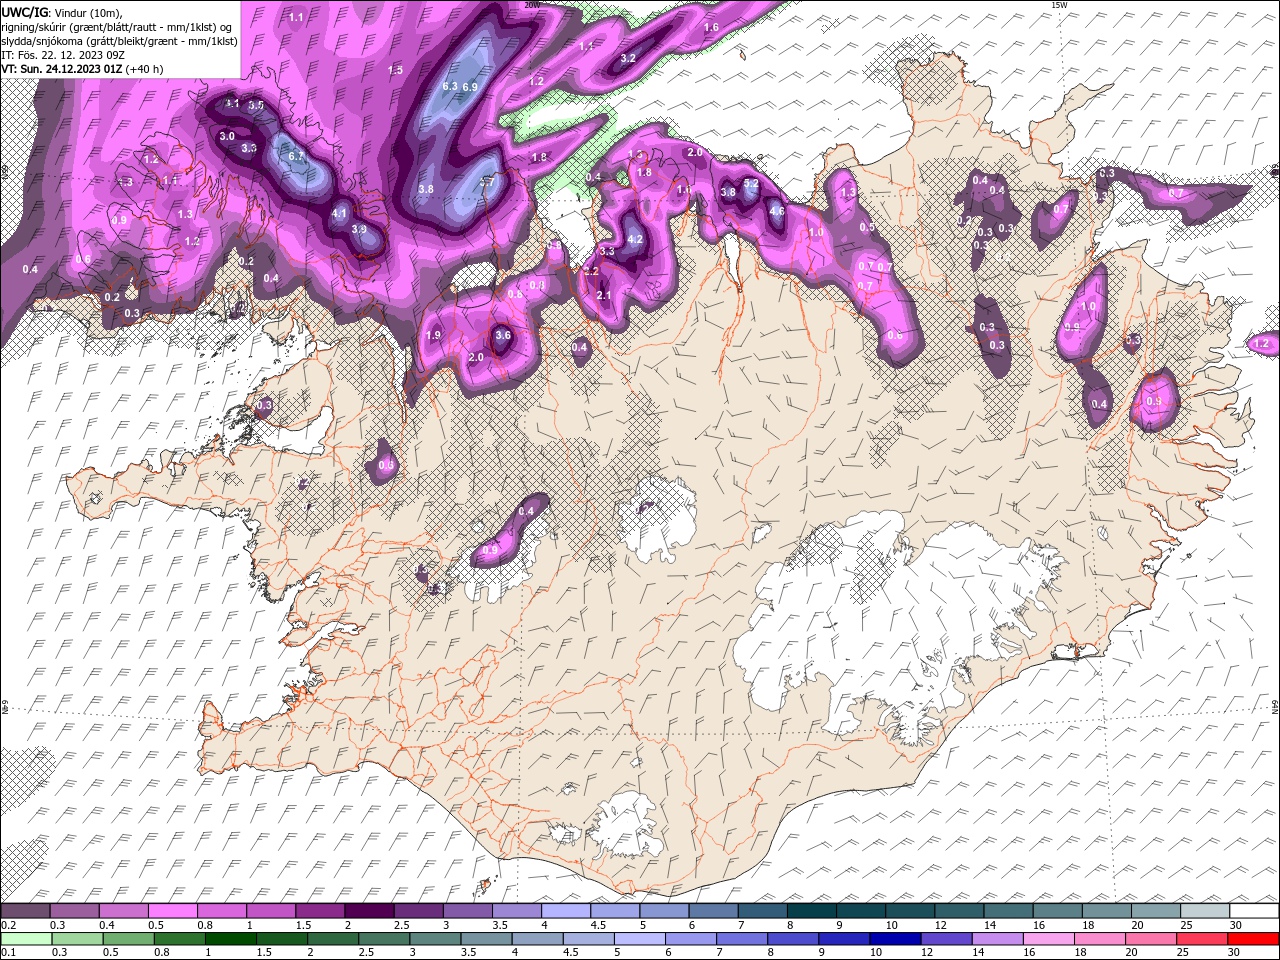This screenshot has height=960, width=1280.
Task: Click top legend swatch between 2 and 2.5
Action: tap(369, 911)
